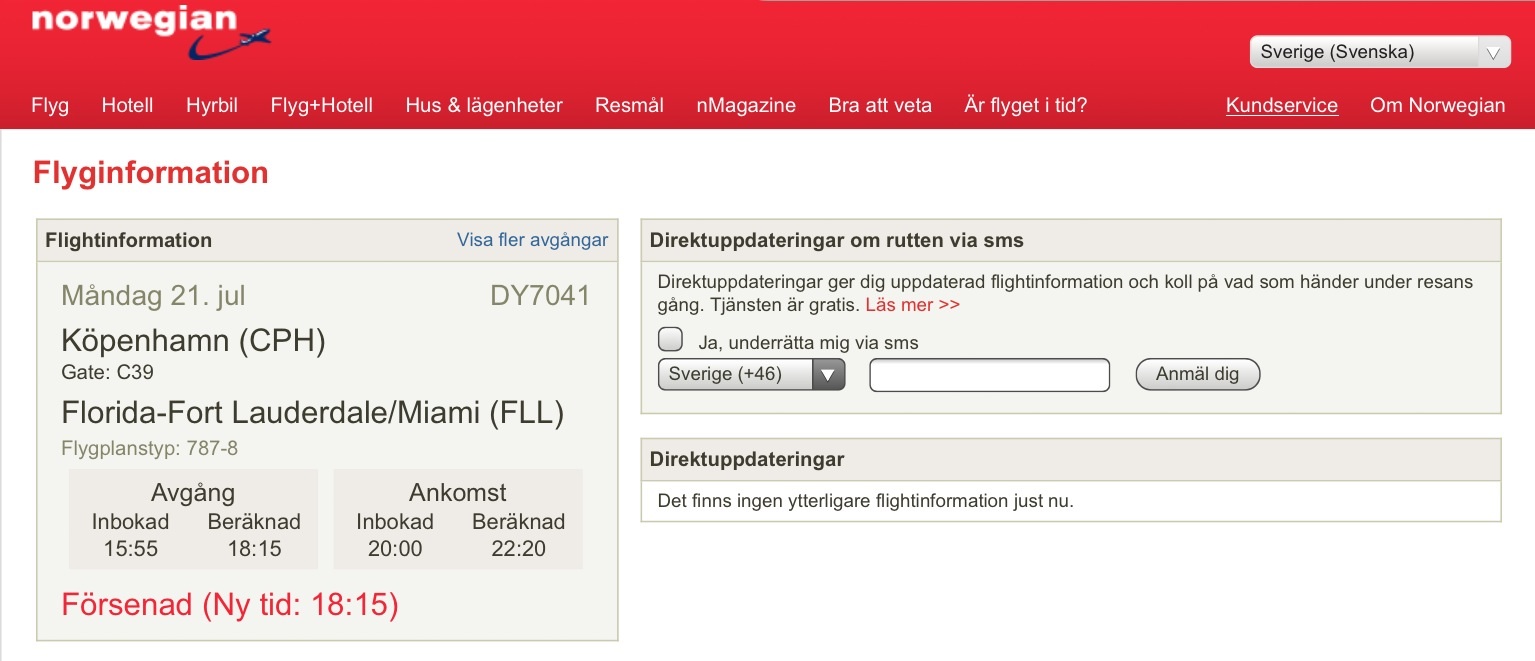Screen dimensions: 1535x661
Task: Go to nMagazine
Action: point(746,105)
